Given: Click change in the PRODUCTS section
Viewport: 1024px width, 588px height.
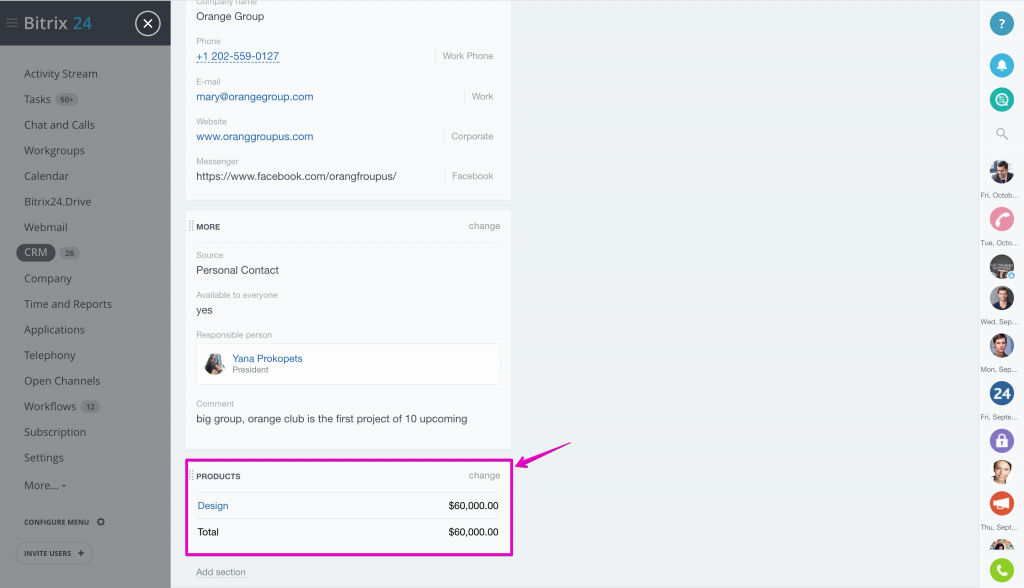Looking at the screenshot, I should coord(484,476).
